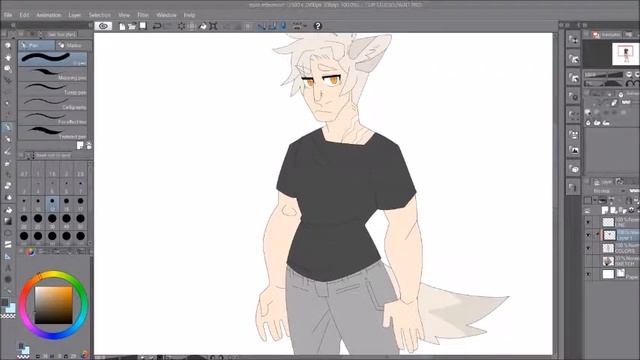The height and width of the screenshot is (360, 640).
Task: Select the Mapping pen brush
Action: coord(53,74)
